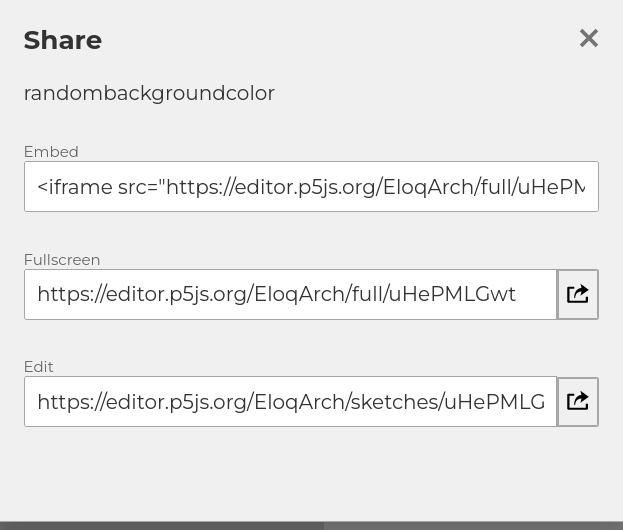Screen dimensions: 623x530
Task: Click the lighter scrollbar track at bottom right
Action: coord(473,526)
